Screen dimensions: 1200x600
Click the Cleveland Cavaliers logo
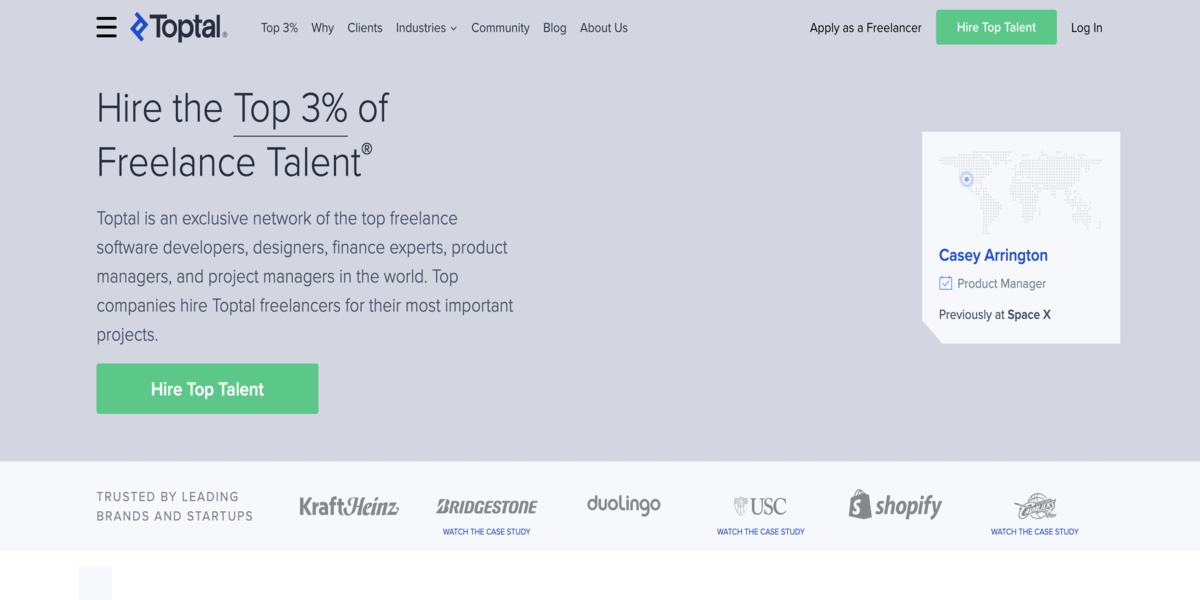pyautogui.click(x=1035, y=506)
